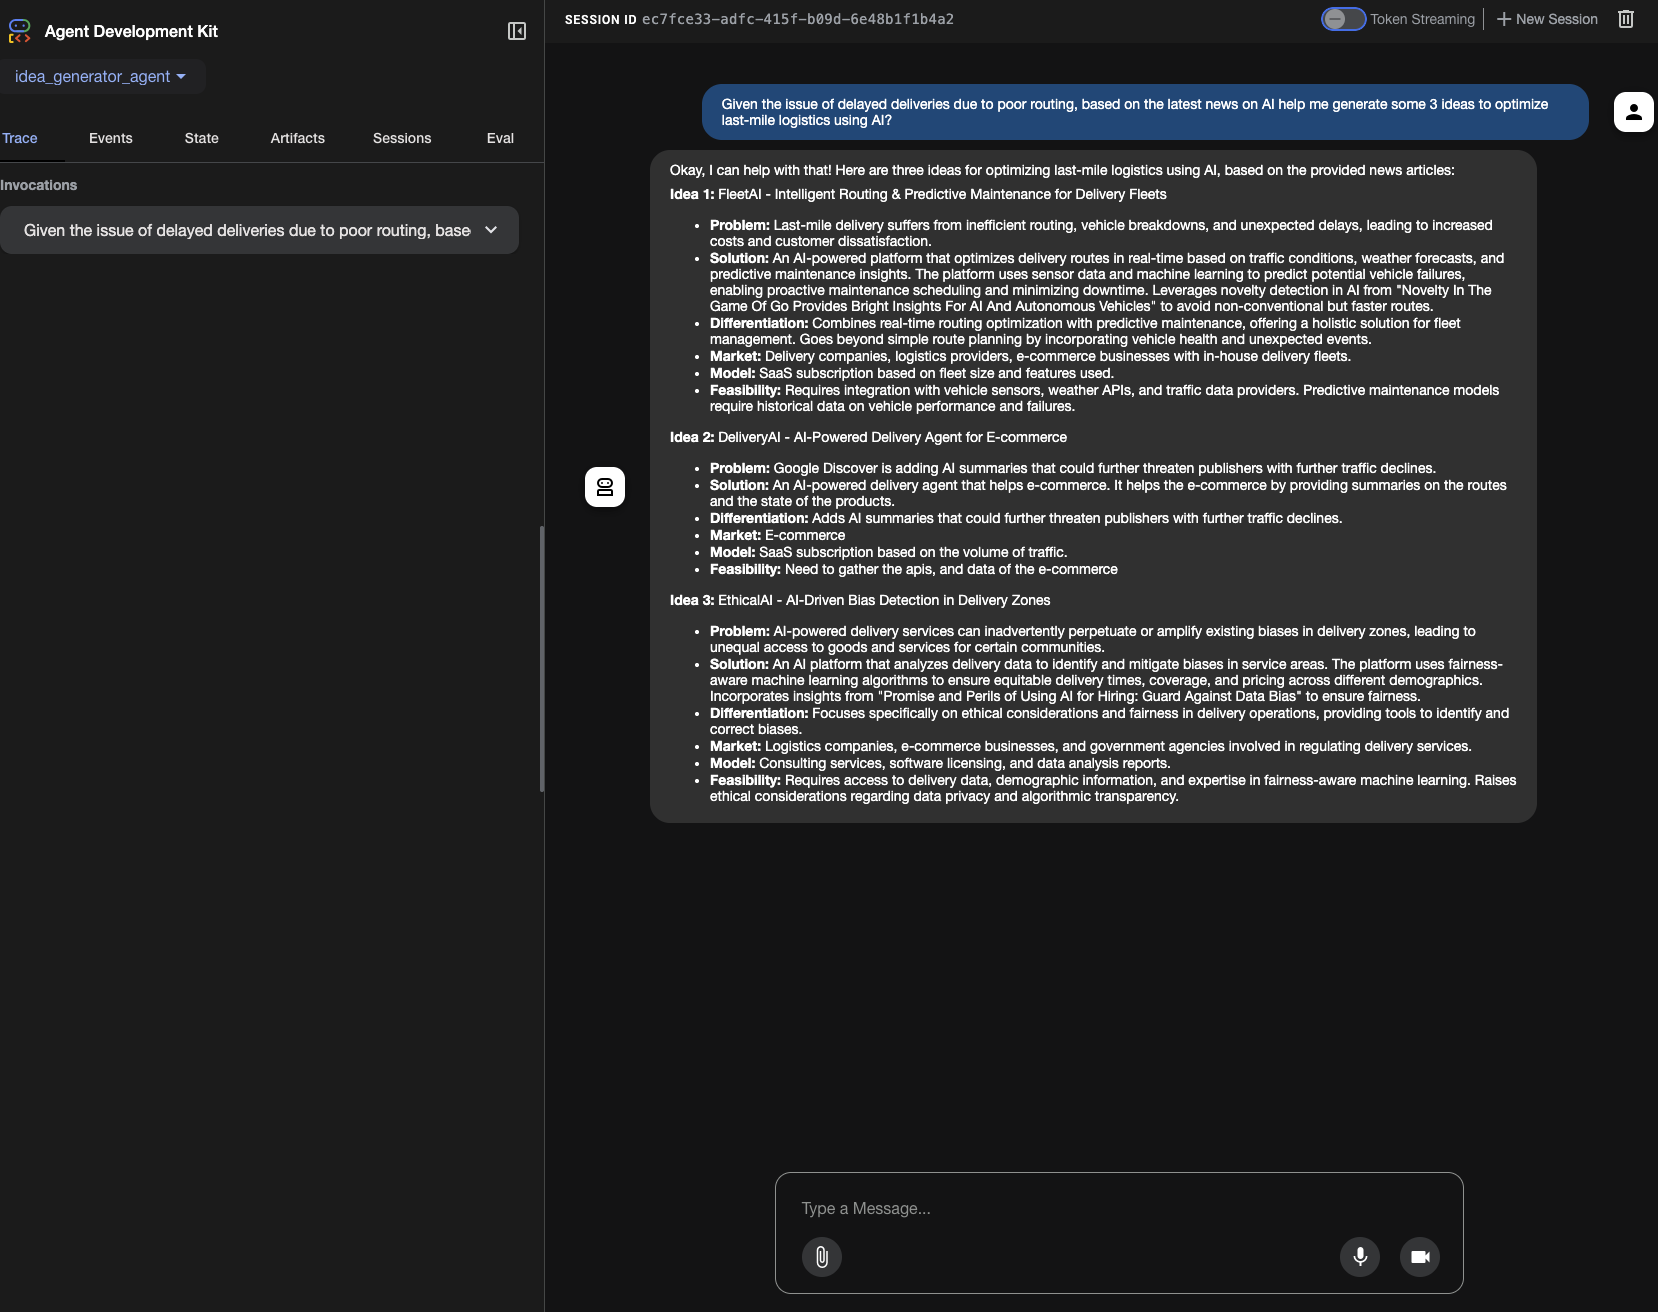Collapse the left side panel
The width and height of the screenshot is (1658, 1312).
point(516,31)
